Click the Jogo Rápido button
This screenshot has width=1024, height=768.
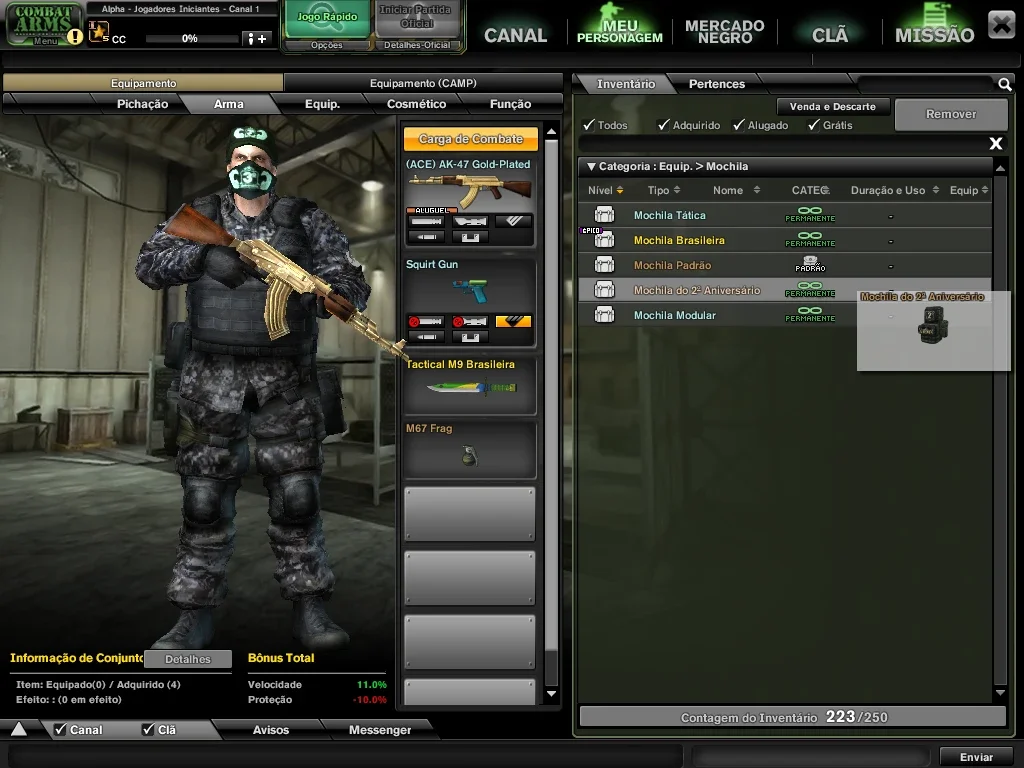(x=327, y=18)
